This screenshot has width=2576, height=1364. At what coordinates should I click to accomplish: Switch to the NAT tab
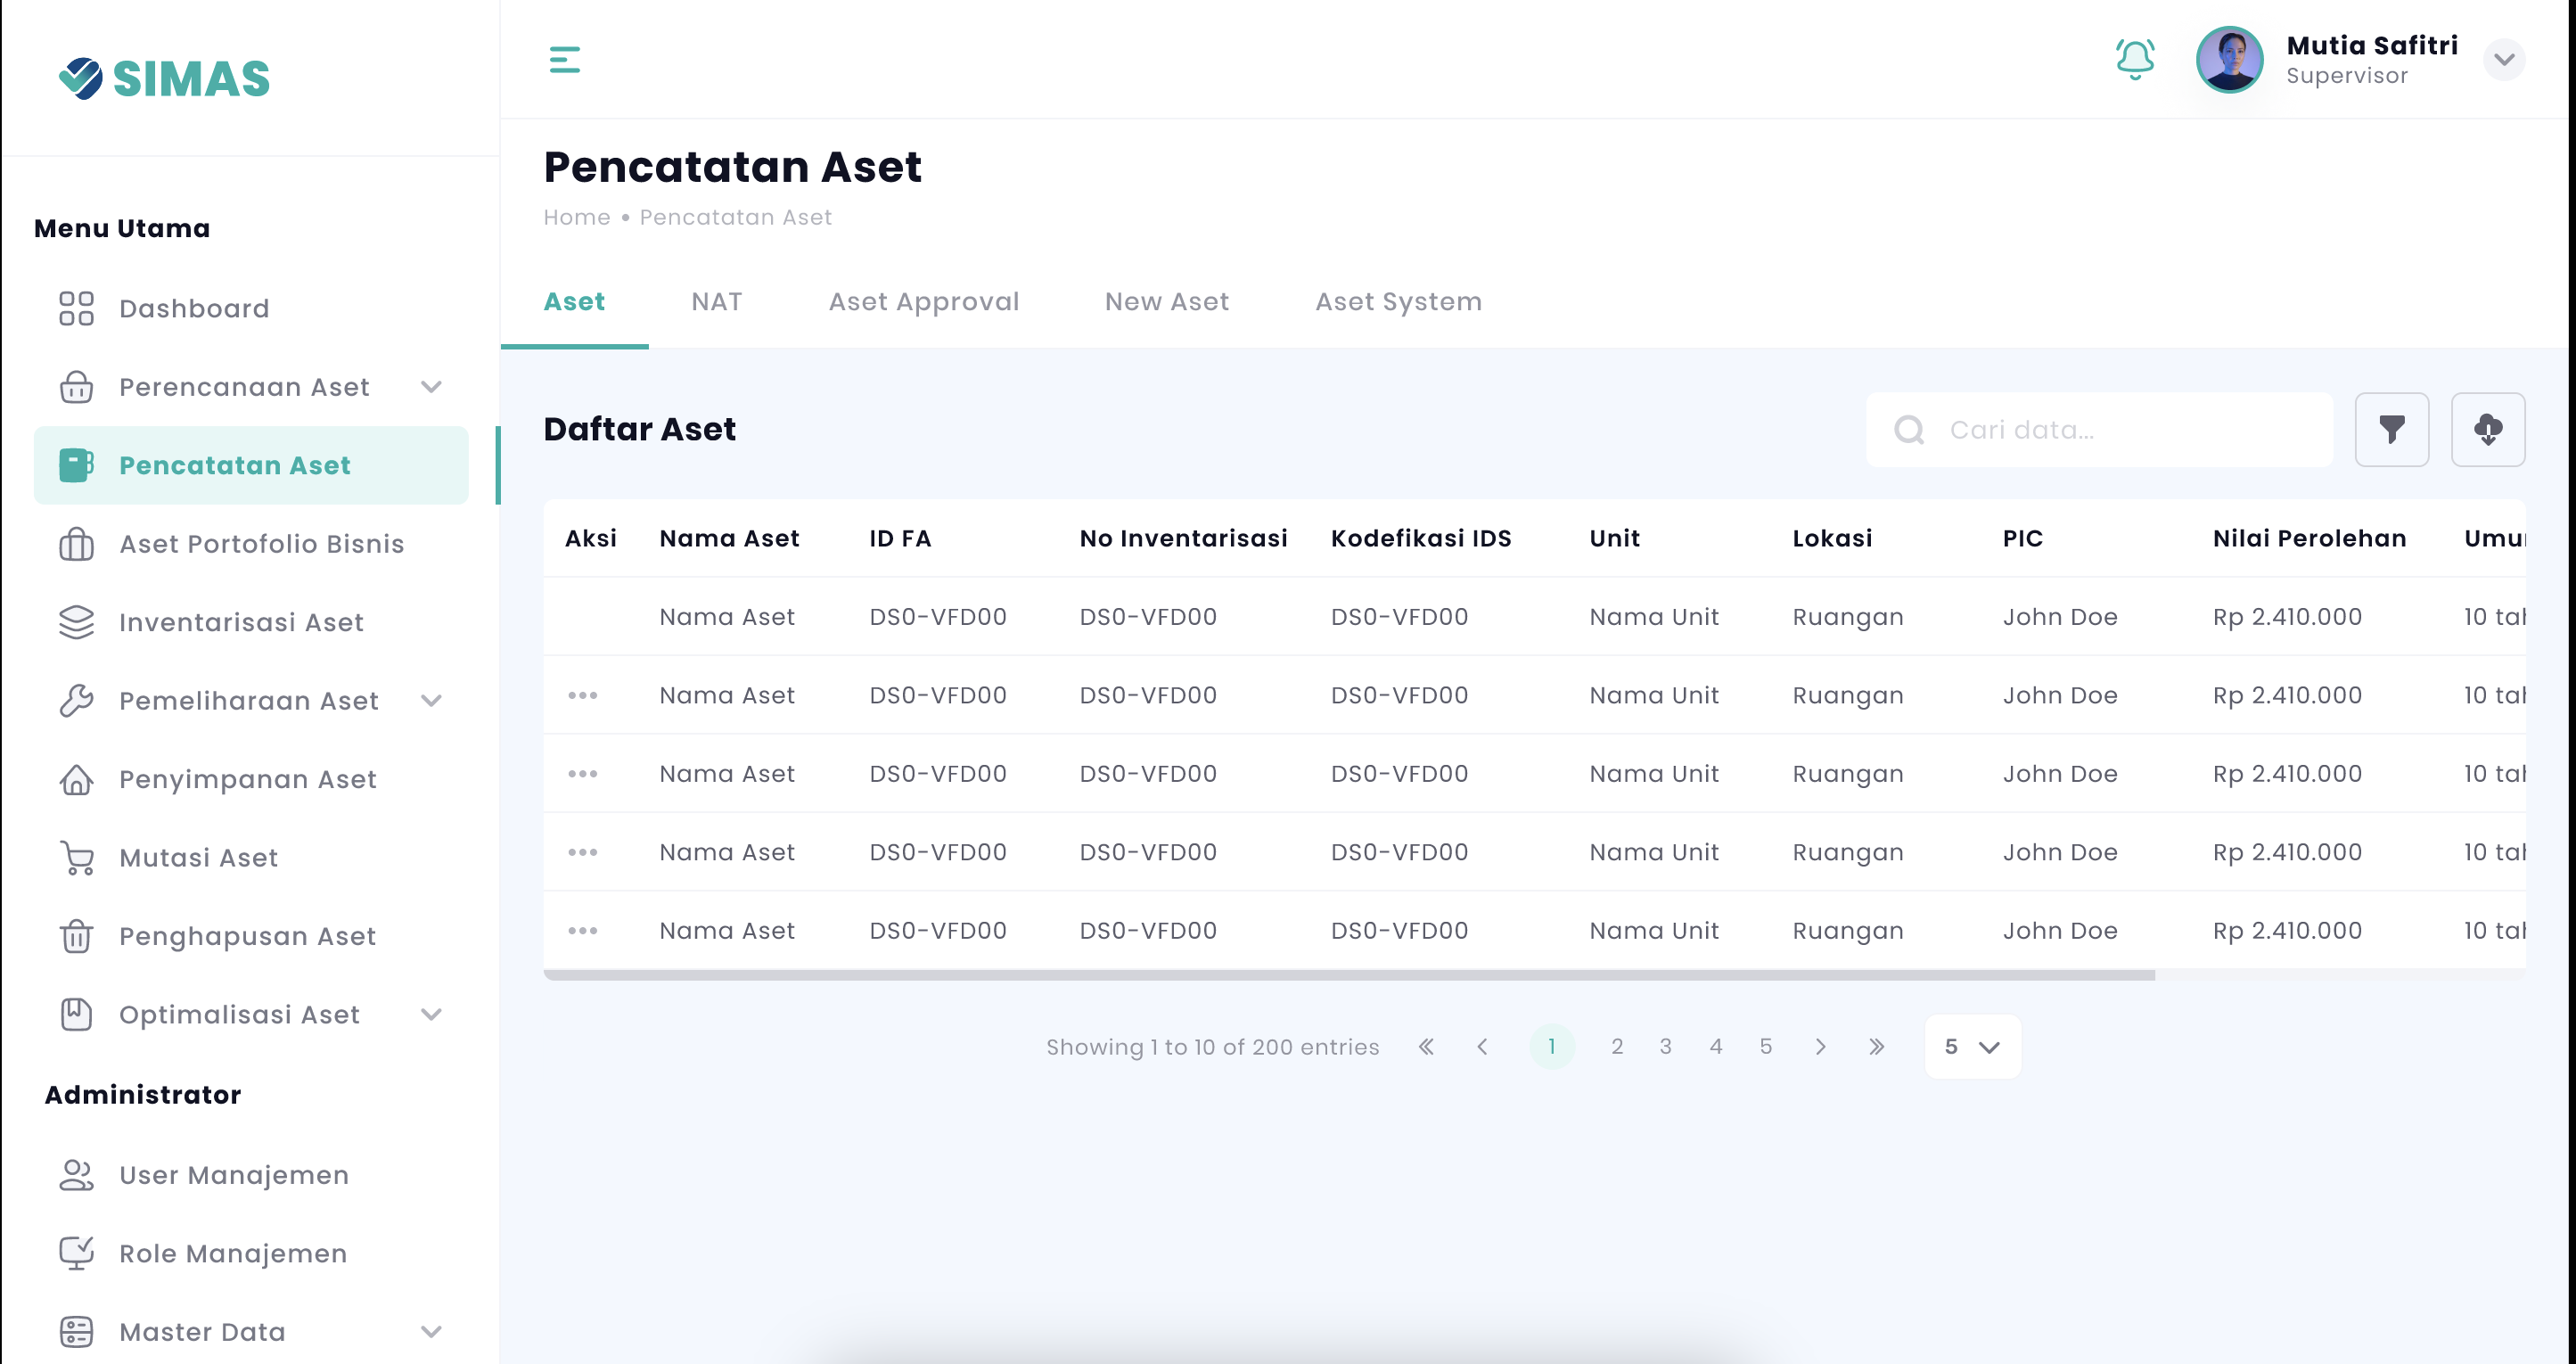click(716, 301)
